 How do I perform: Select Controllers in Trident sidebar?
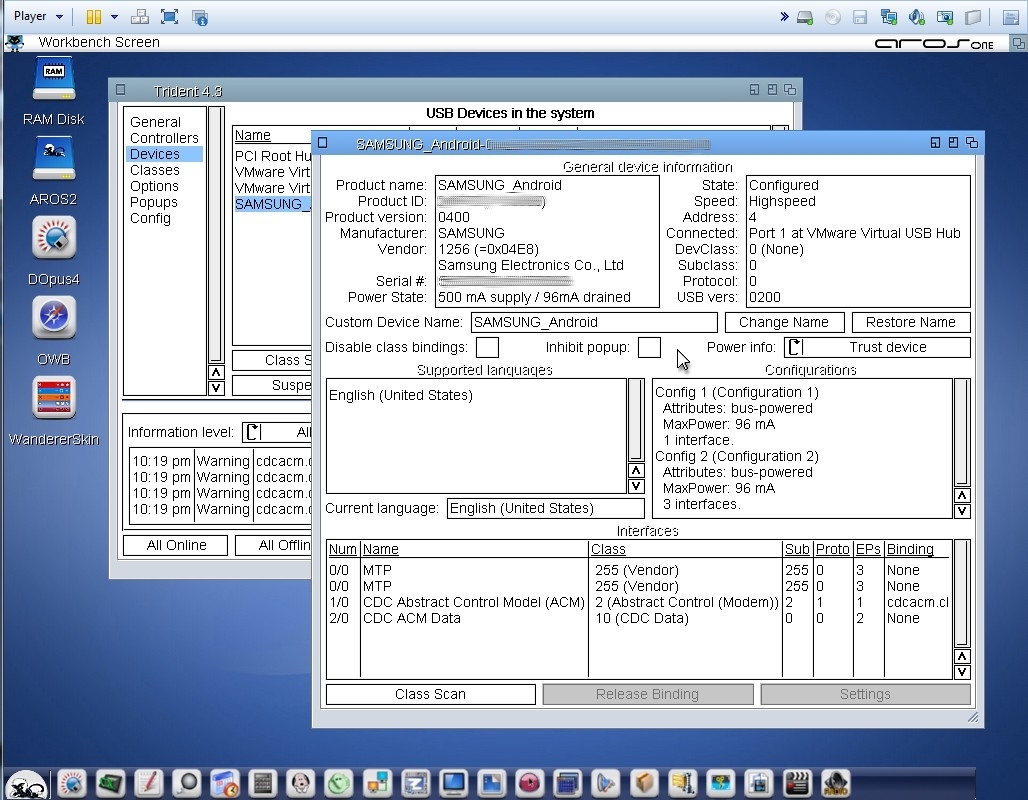[164, 138]
